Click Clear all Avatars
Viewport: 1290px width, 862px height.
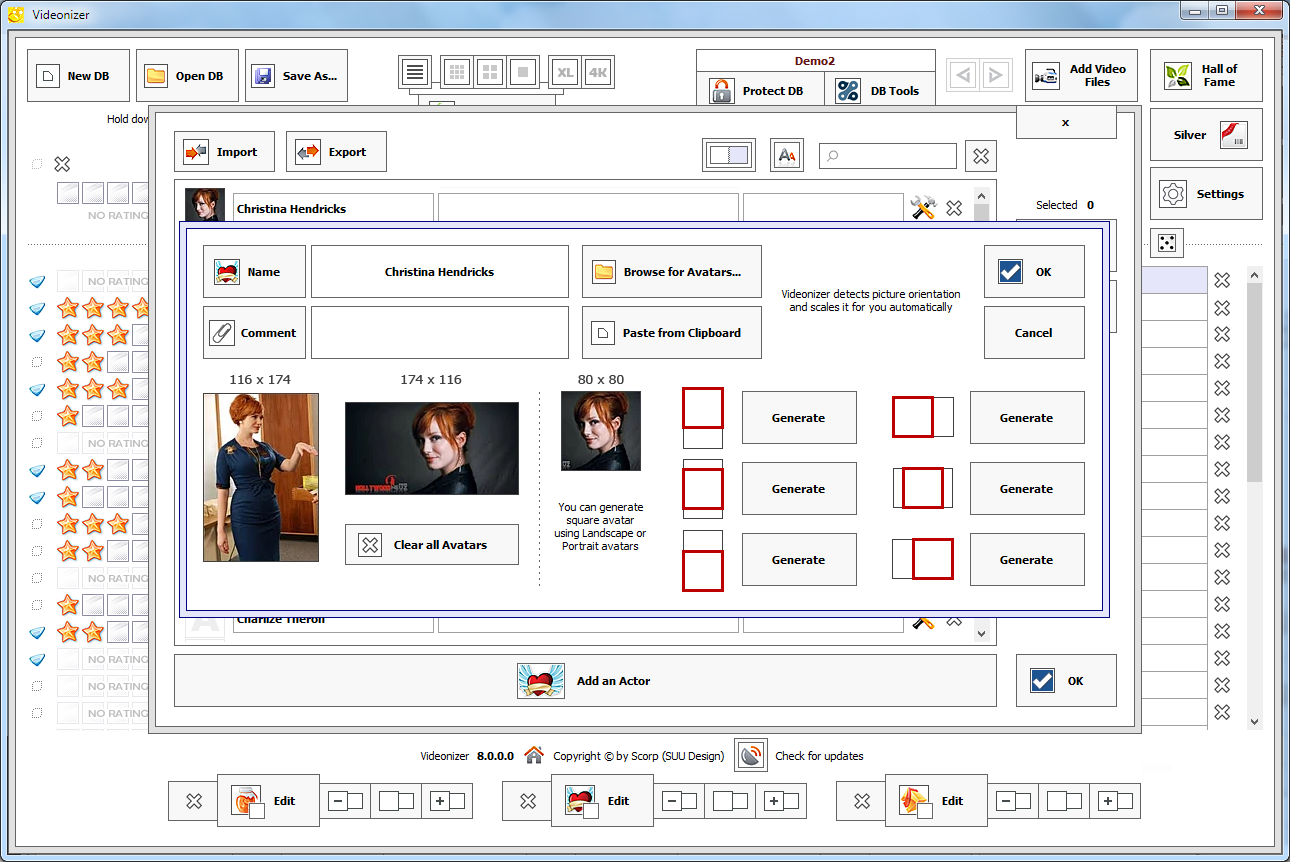point(432,545)
